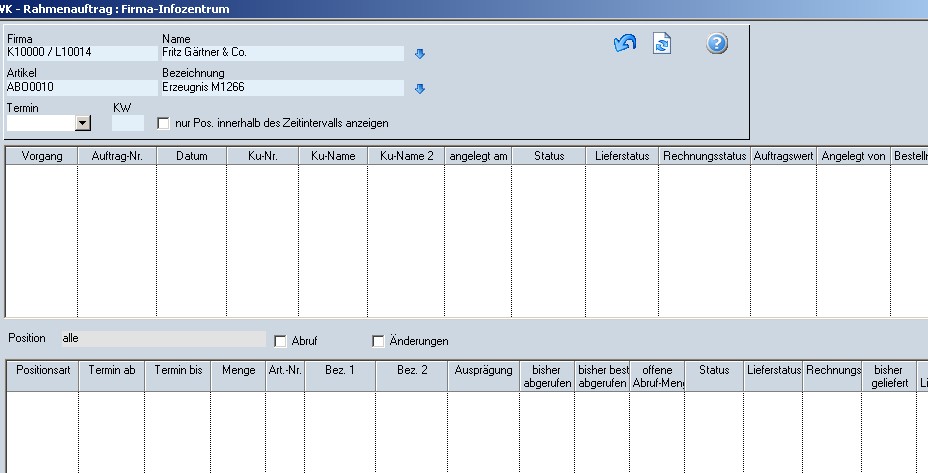Screen dimensions: 928x473
Task: Click the Firma field K10000 / L10014
Action: tap(81, 54)
